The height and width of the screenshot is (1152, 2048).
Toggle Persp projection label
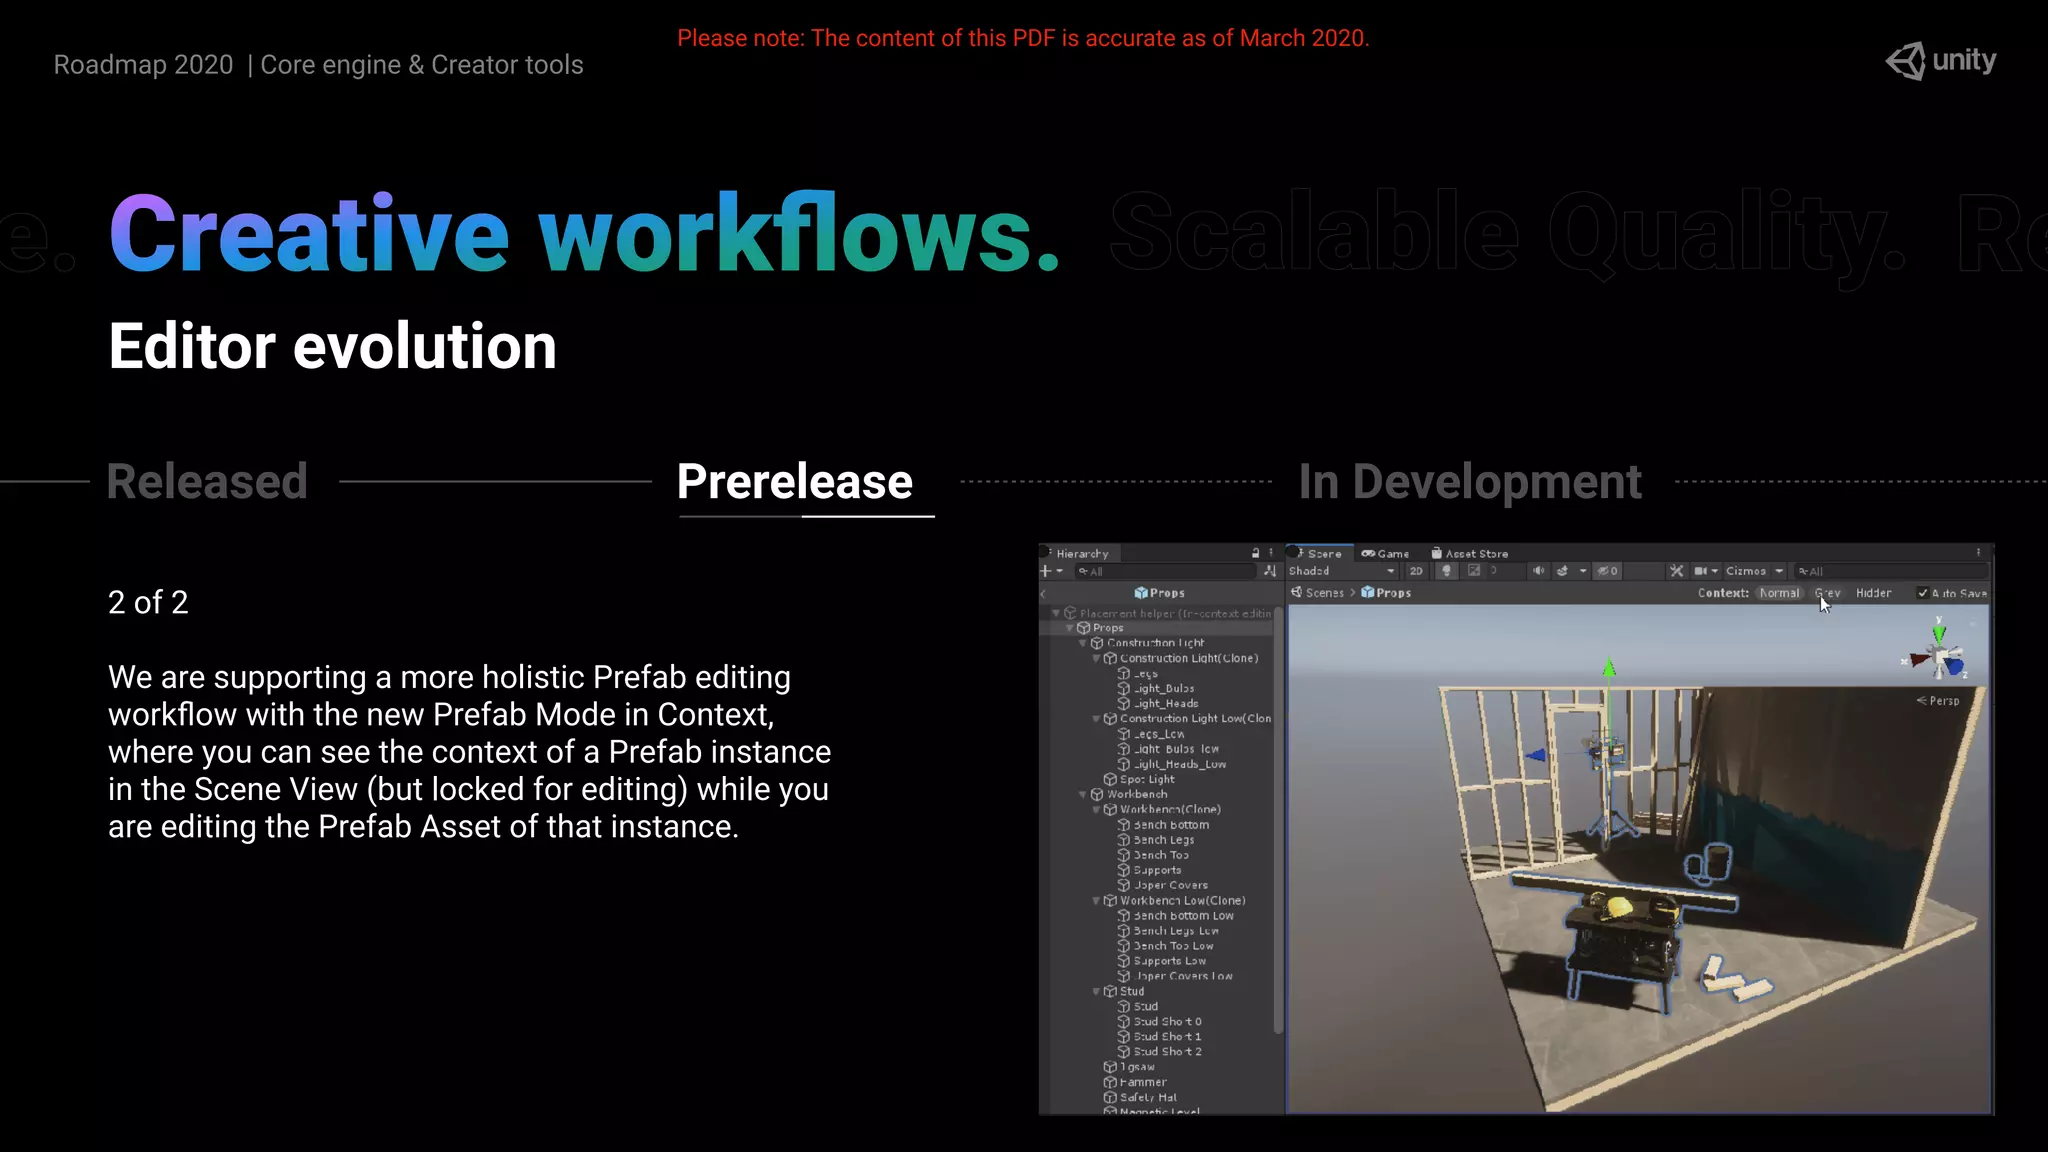pyautogui.click(x=1938, y=701)
